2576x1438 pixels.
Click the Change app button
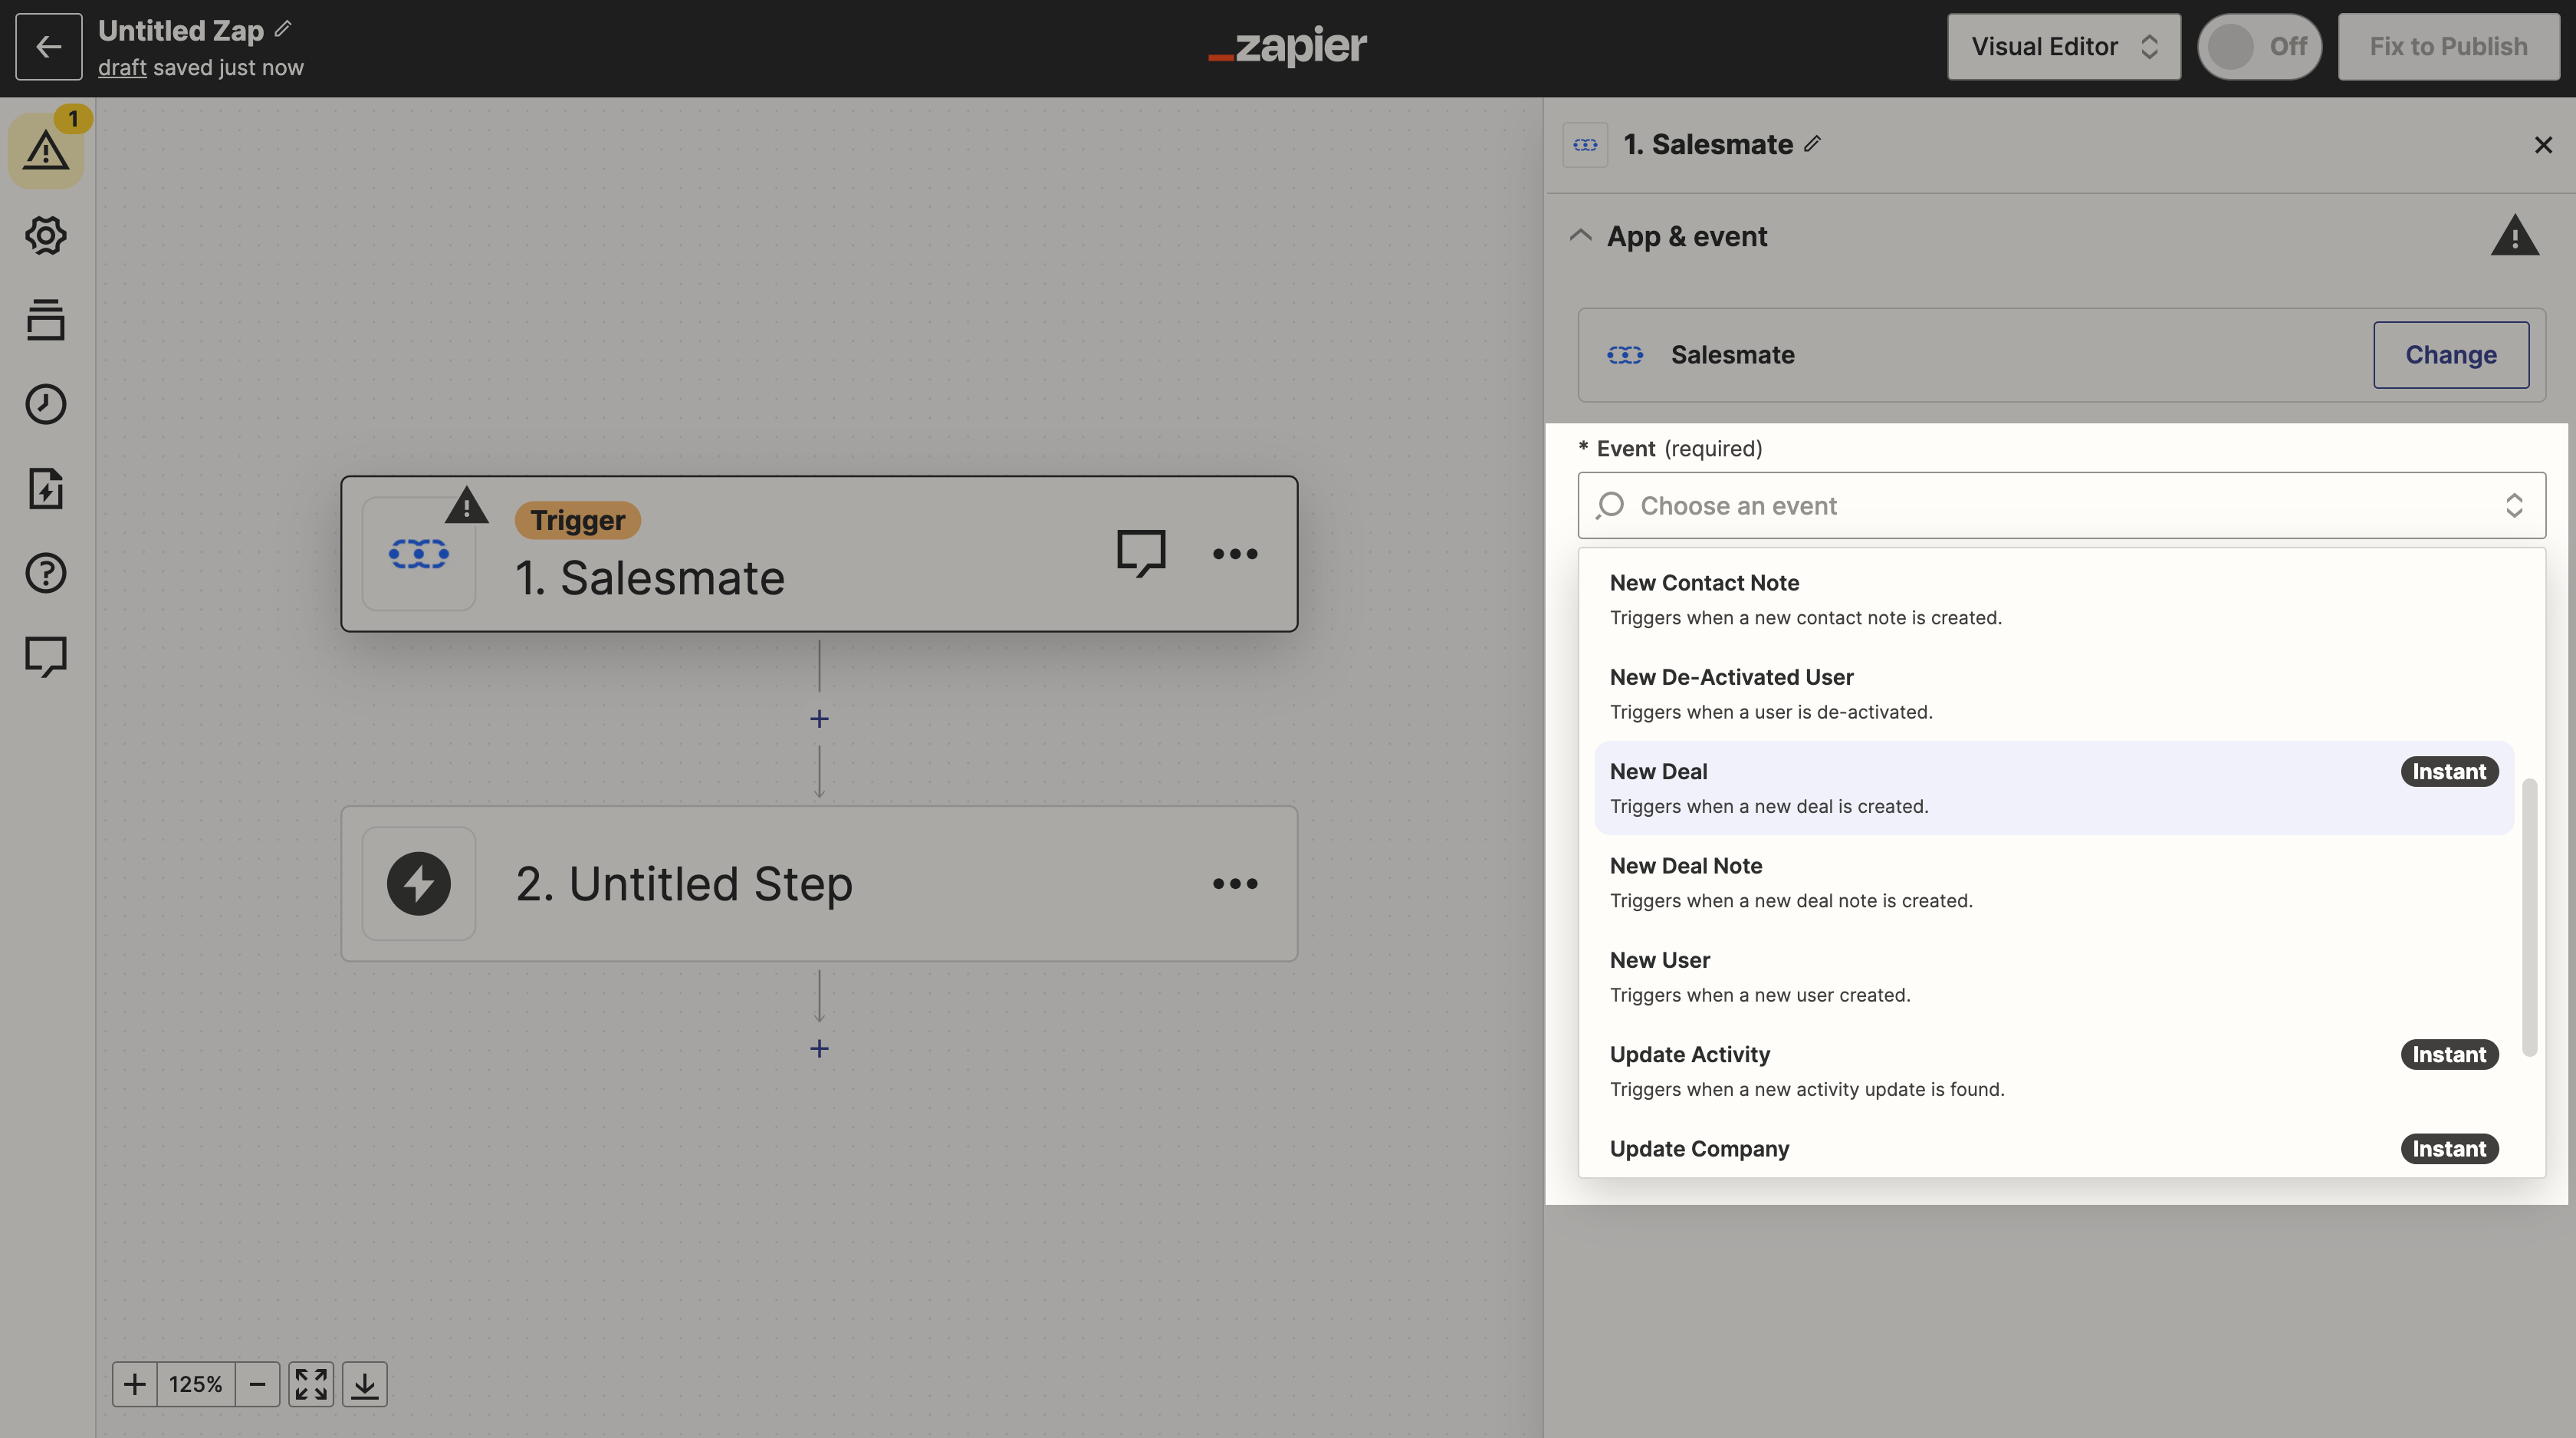click(2451, 355)
